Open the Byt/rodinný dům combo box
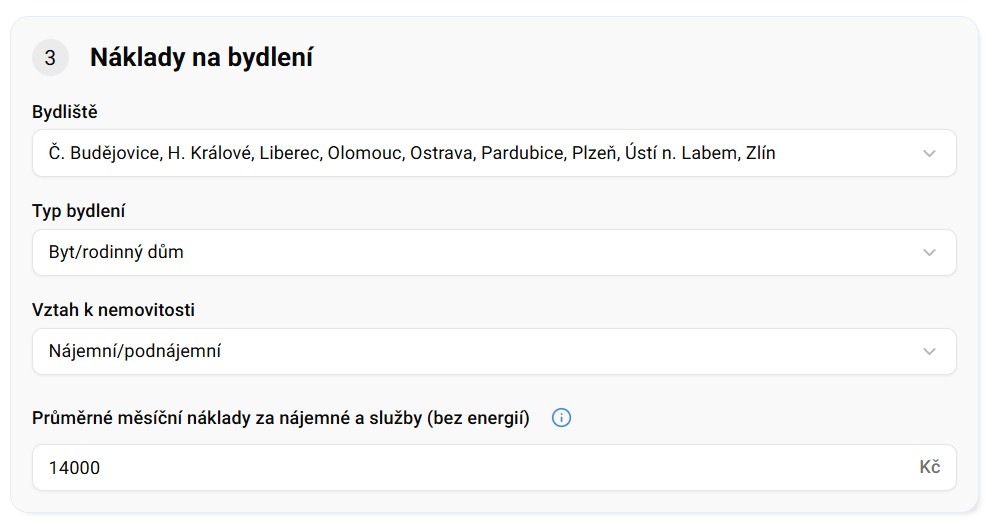The width and height of the screenshot is (1003, 525). [x=480, y=253]
